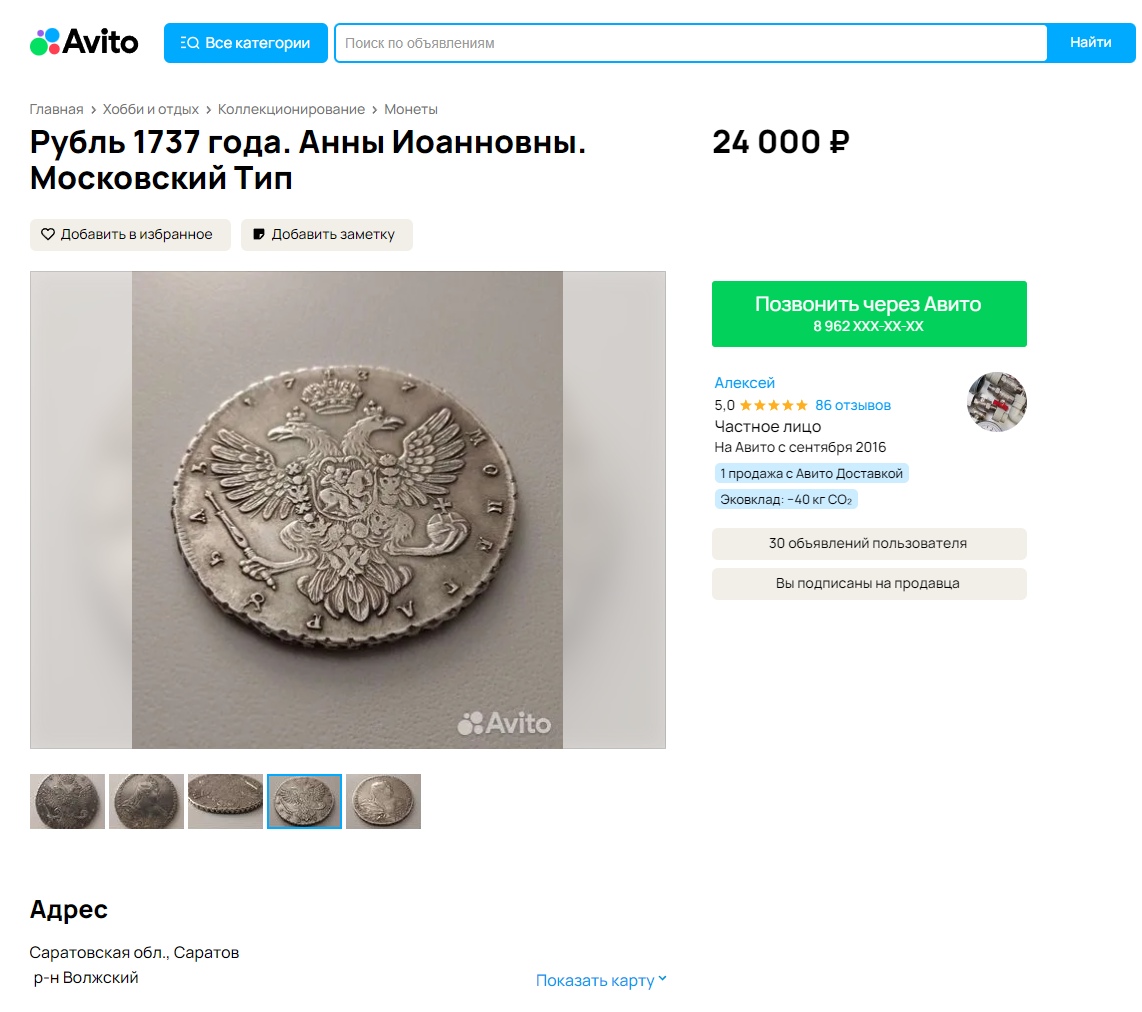The height and width of the screenshot is (1012, 1142).
Task: Click the Avito logo
Action: coord(84,42)
